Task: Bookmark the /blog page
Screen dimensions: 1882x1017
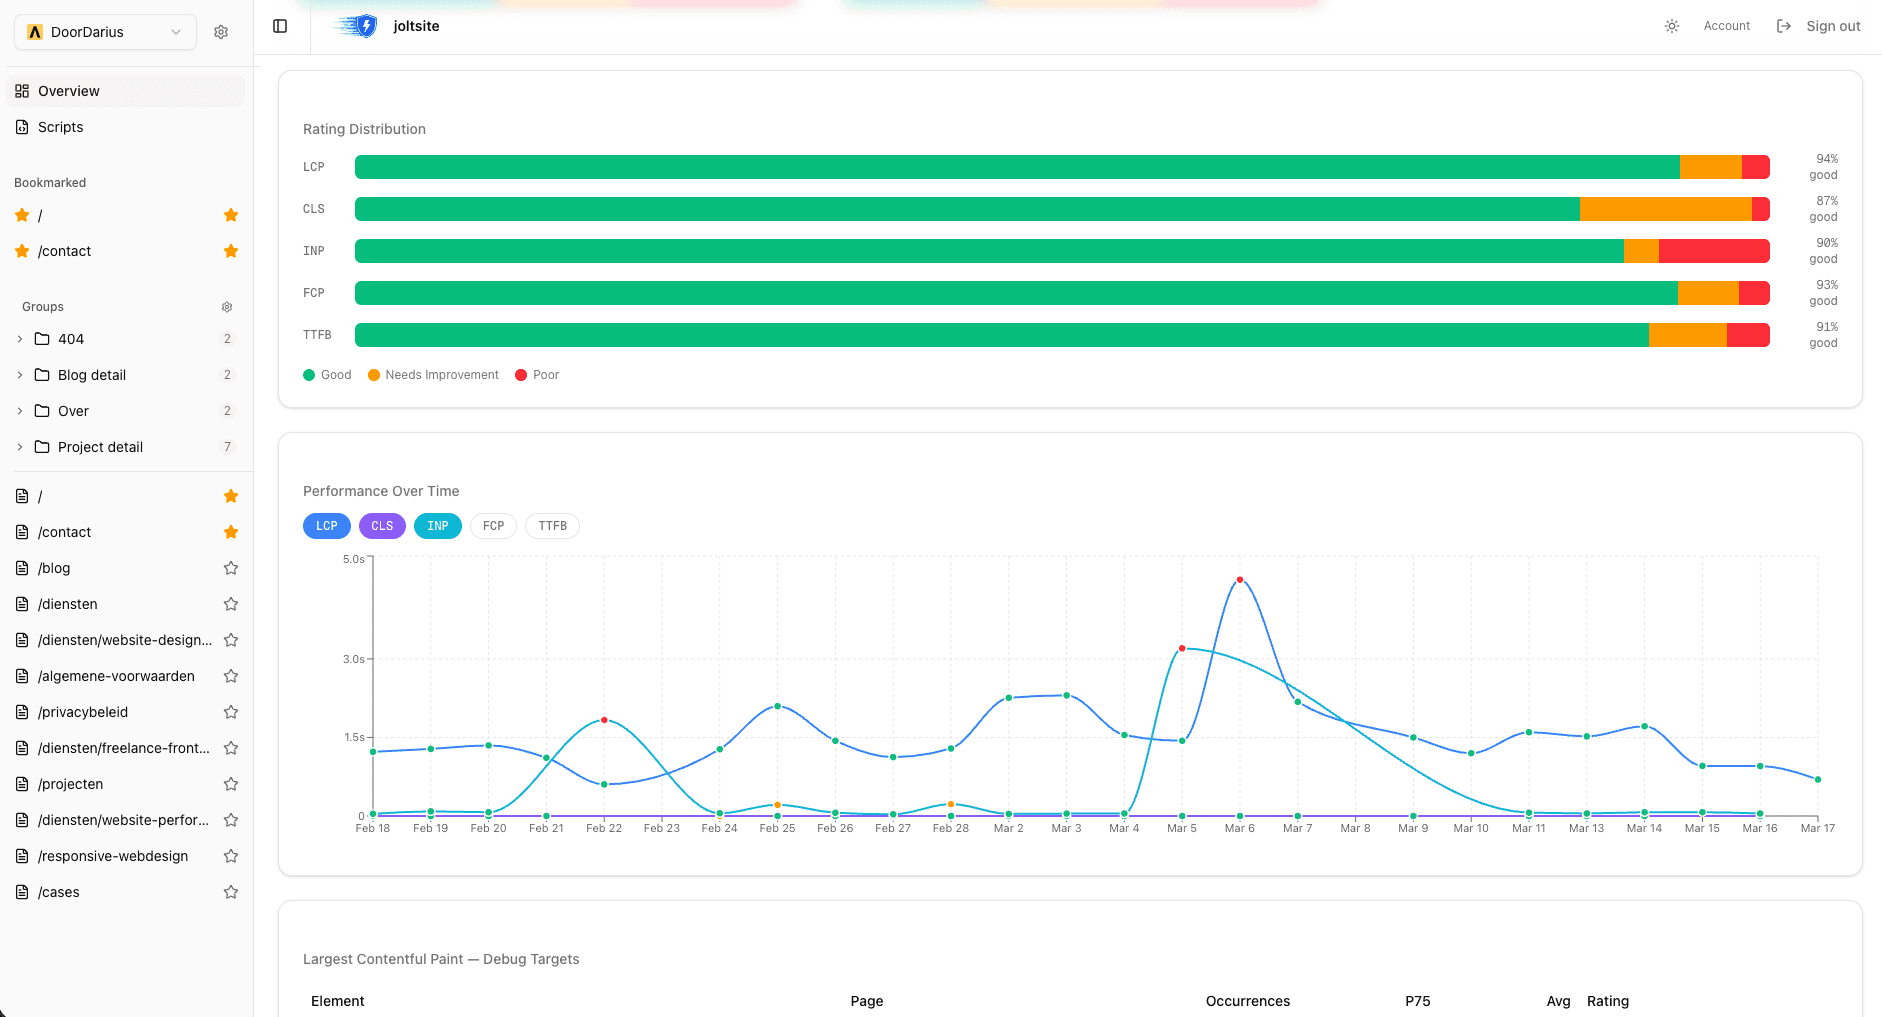Action: 231,567
